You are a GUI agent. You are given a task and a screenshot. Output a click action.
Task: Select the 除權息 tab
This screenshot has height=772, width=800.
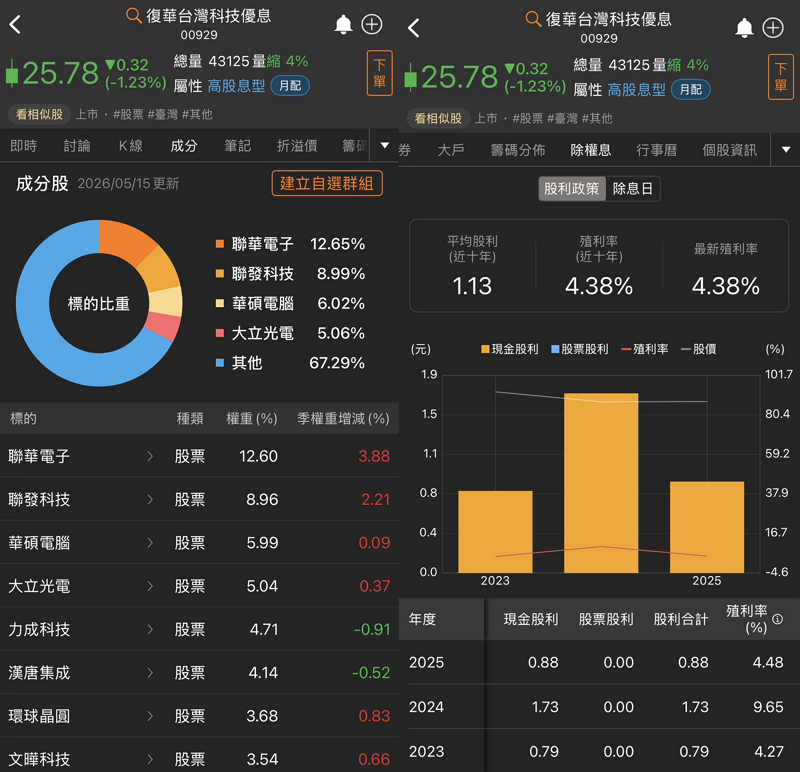(591, 150)
